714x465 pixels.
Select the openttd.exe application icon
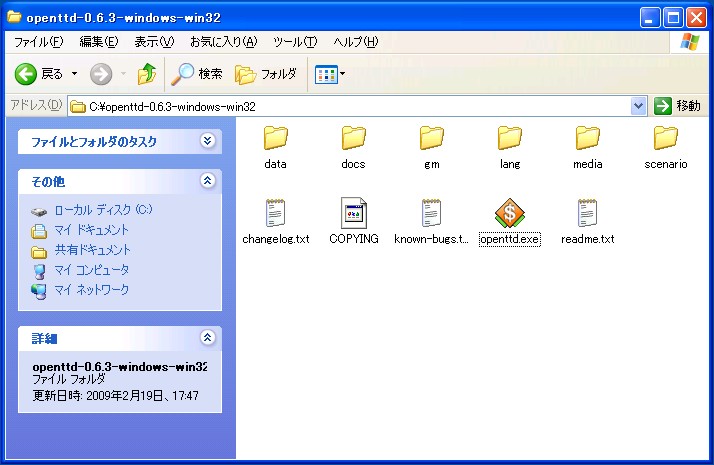[510, 213]
